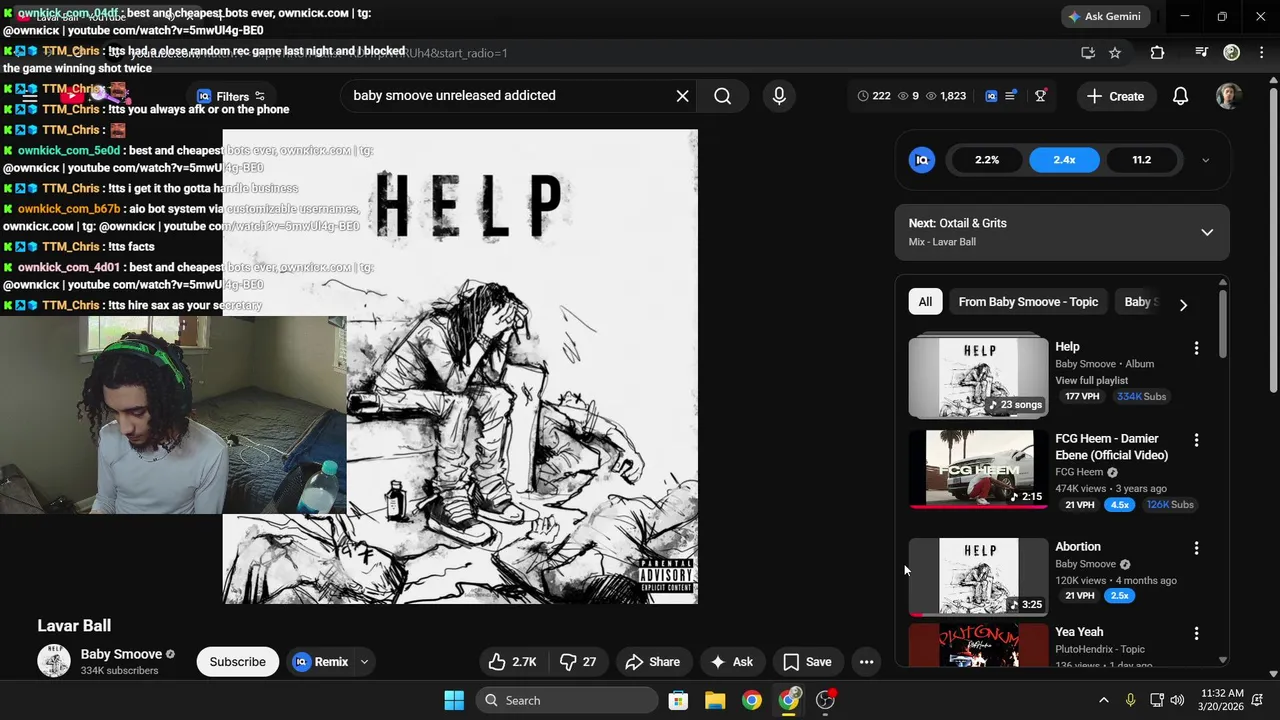Open vidIQ trophy achievements icon
The image size is (1280, 720).
coord(1041,96)
